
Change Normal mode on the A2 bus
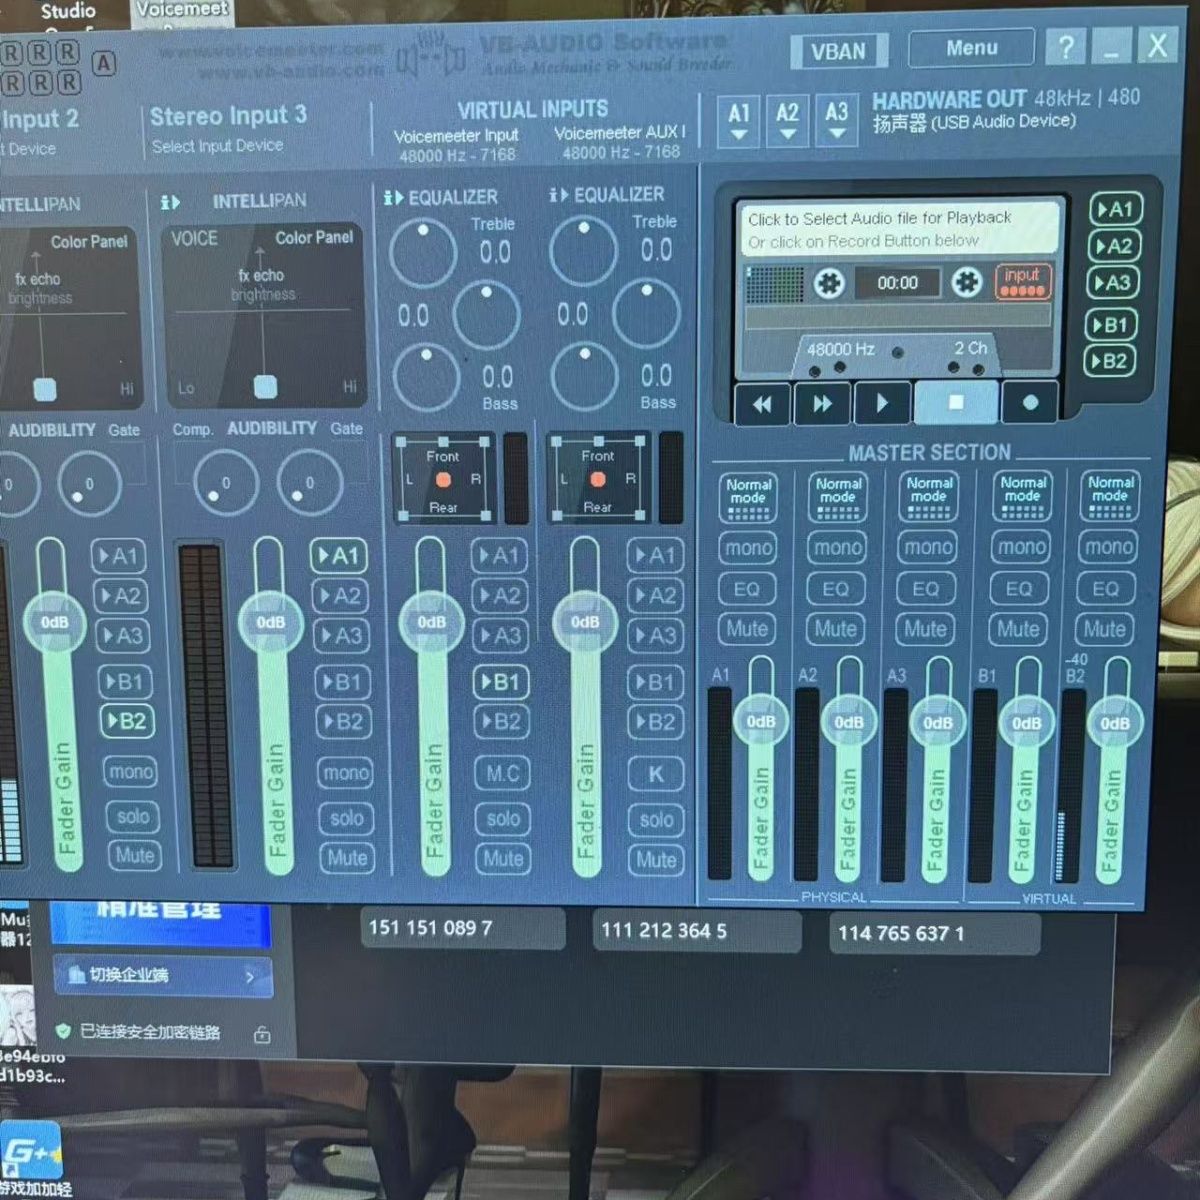click(838, 496)
